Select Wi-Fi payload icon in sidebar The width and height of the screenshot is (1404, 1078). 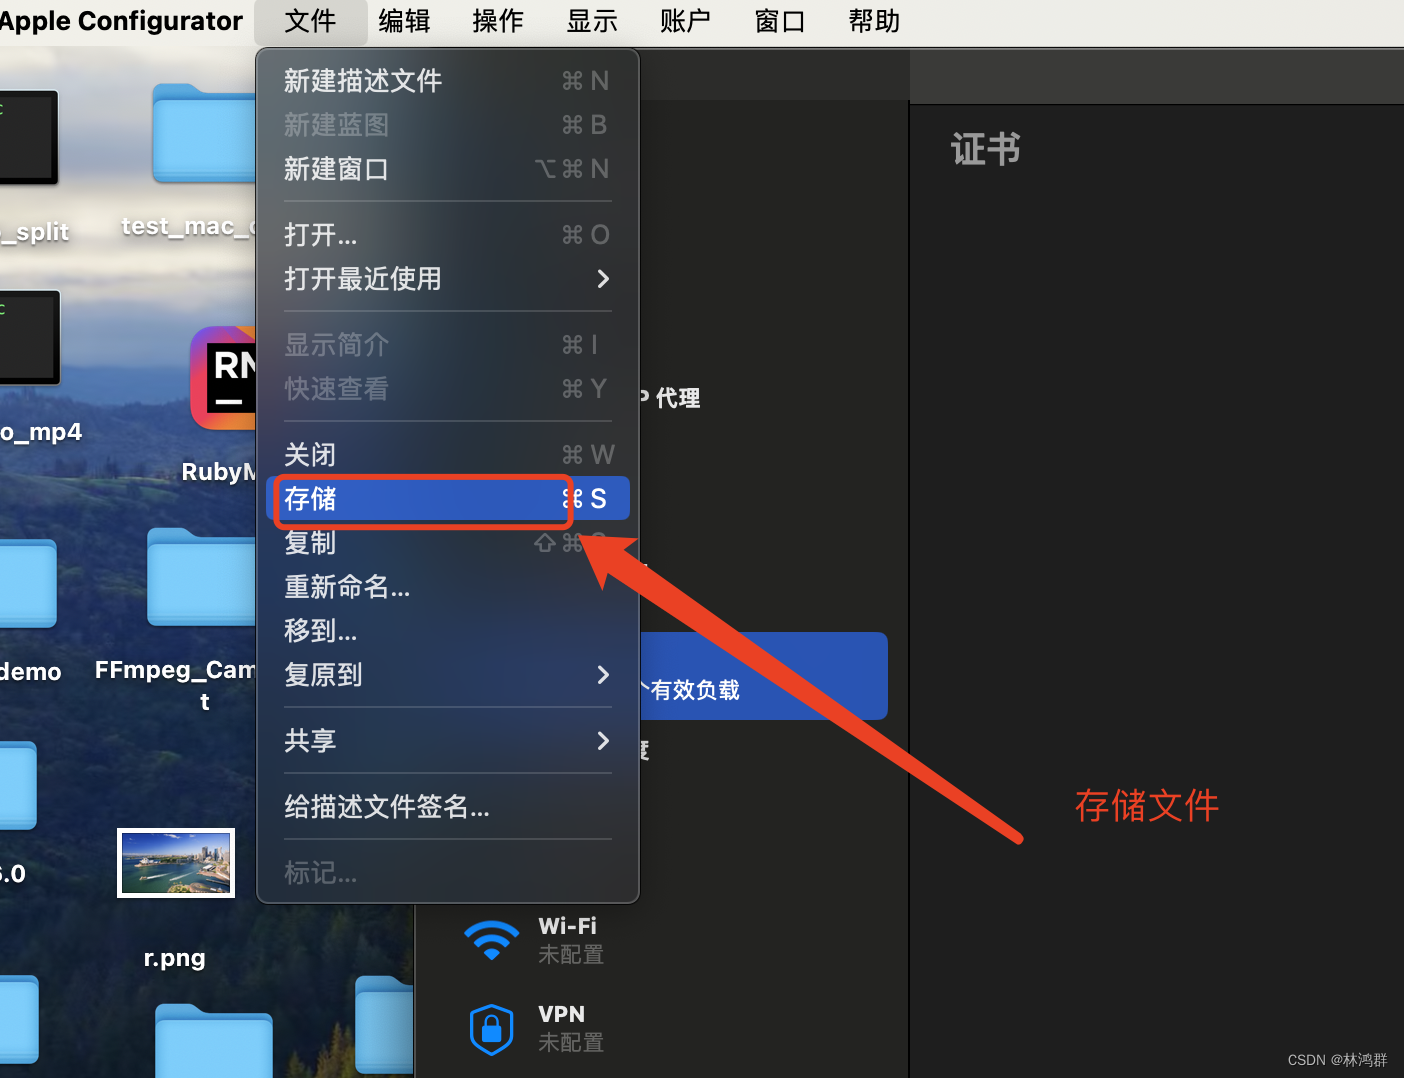491,940
